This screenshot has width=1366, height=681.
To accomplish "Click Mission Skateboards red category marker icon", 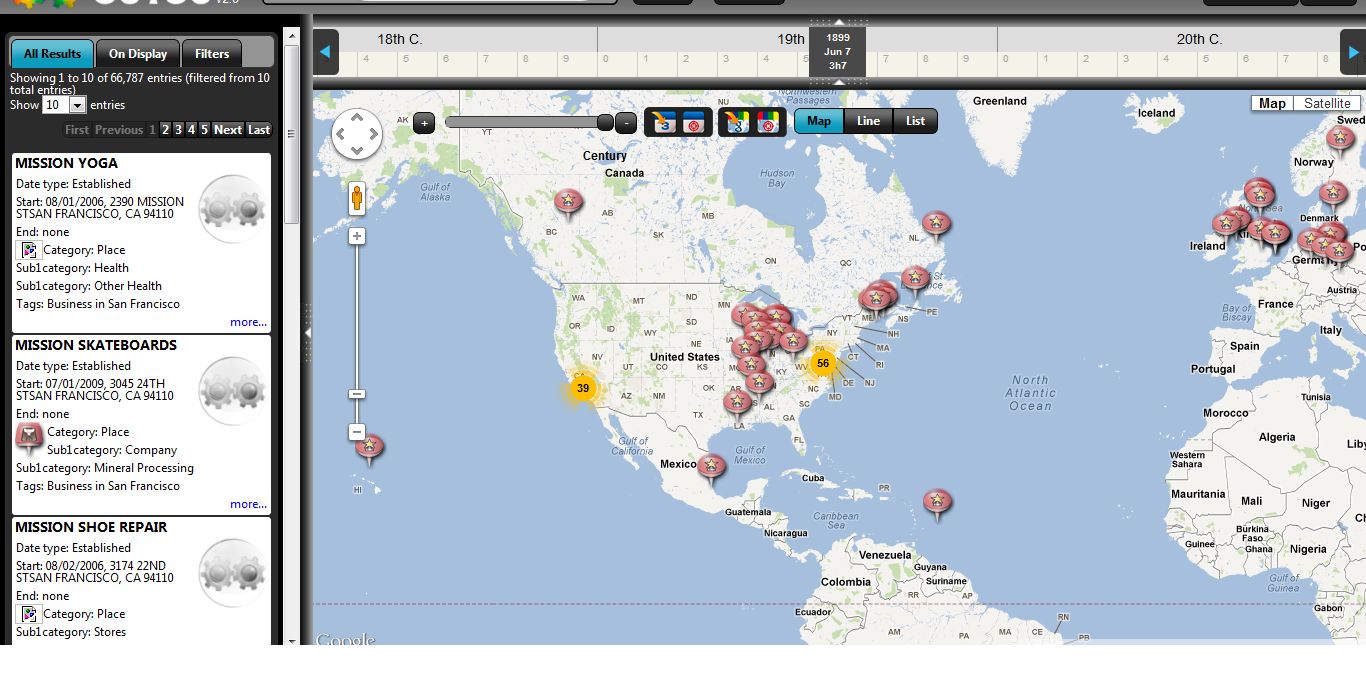I will coord(29,437).
